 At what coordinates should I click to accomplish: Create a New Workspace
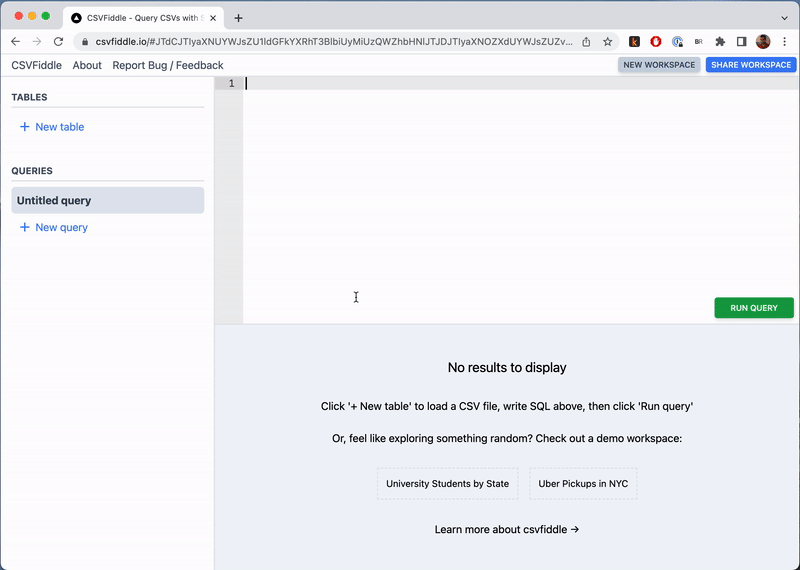[658, 65]
